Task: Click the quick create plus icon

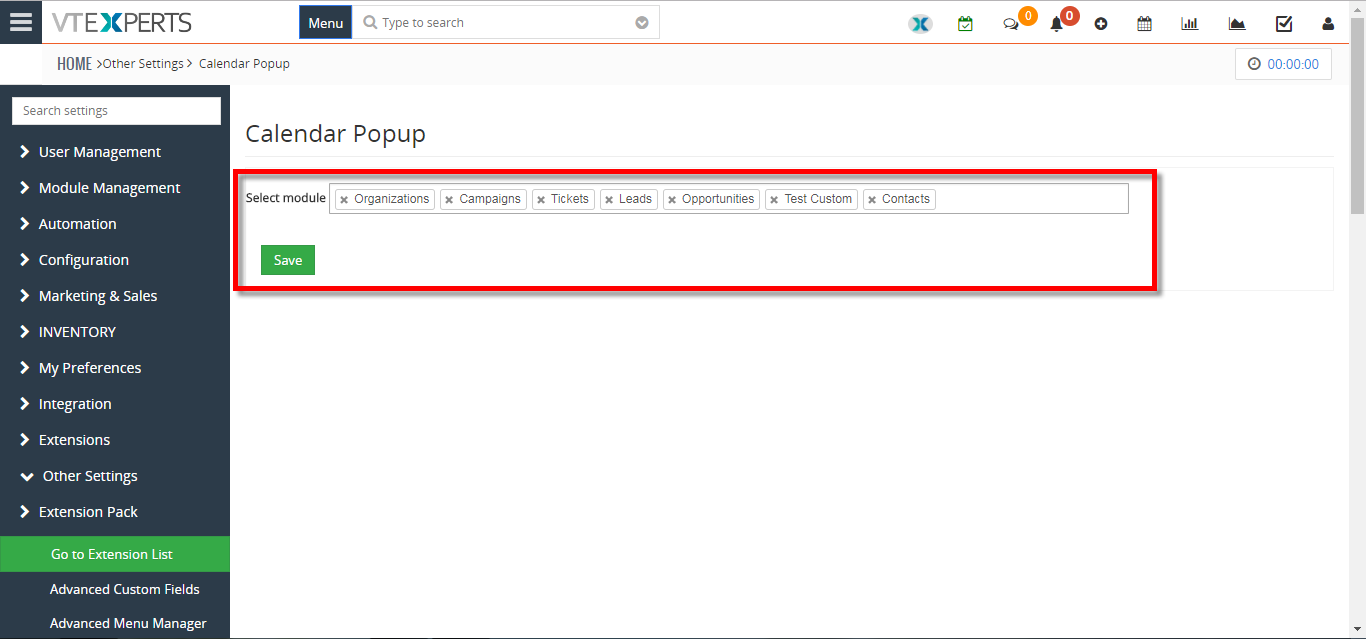Action: (1101, 24)
